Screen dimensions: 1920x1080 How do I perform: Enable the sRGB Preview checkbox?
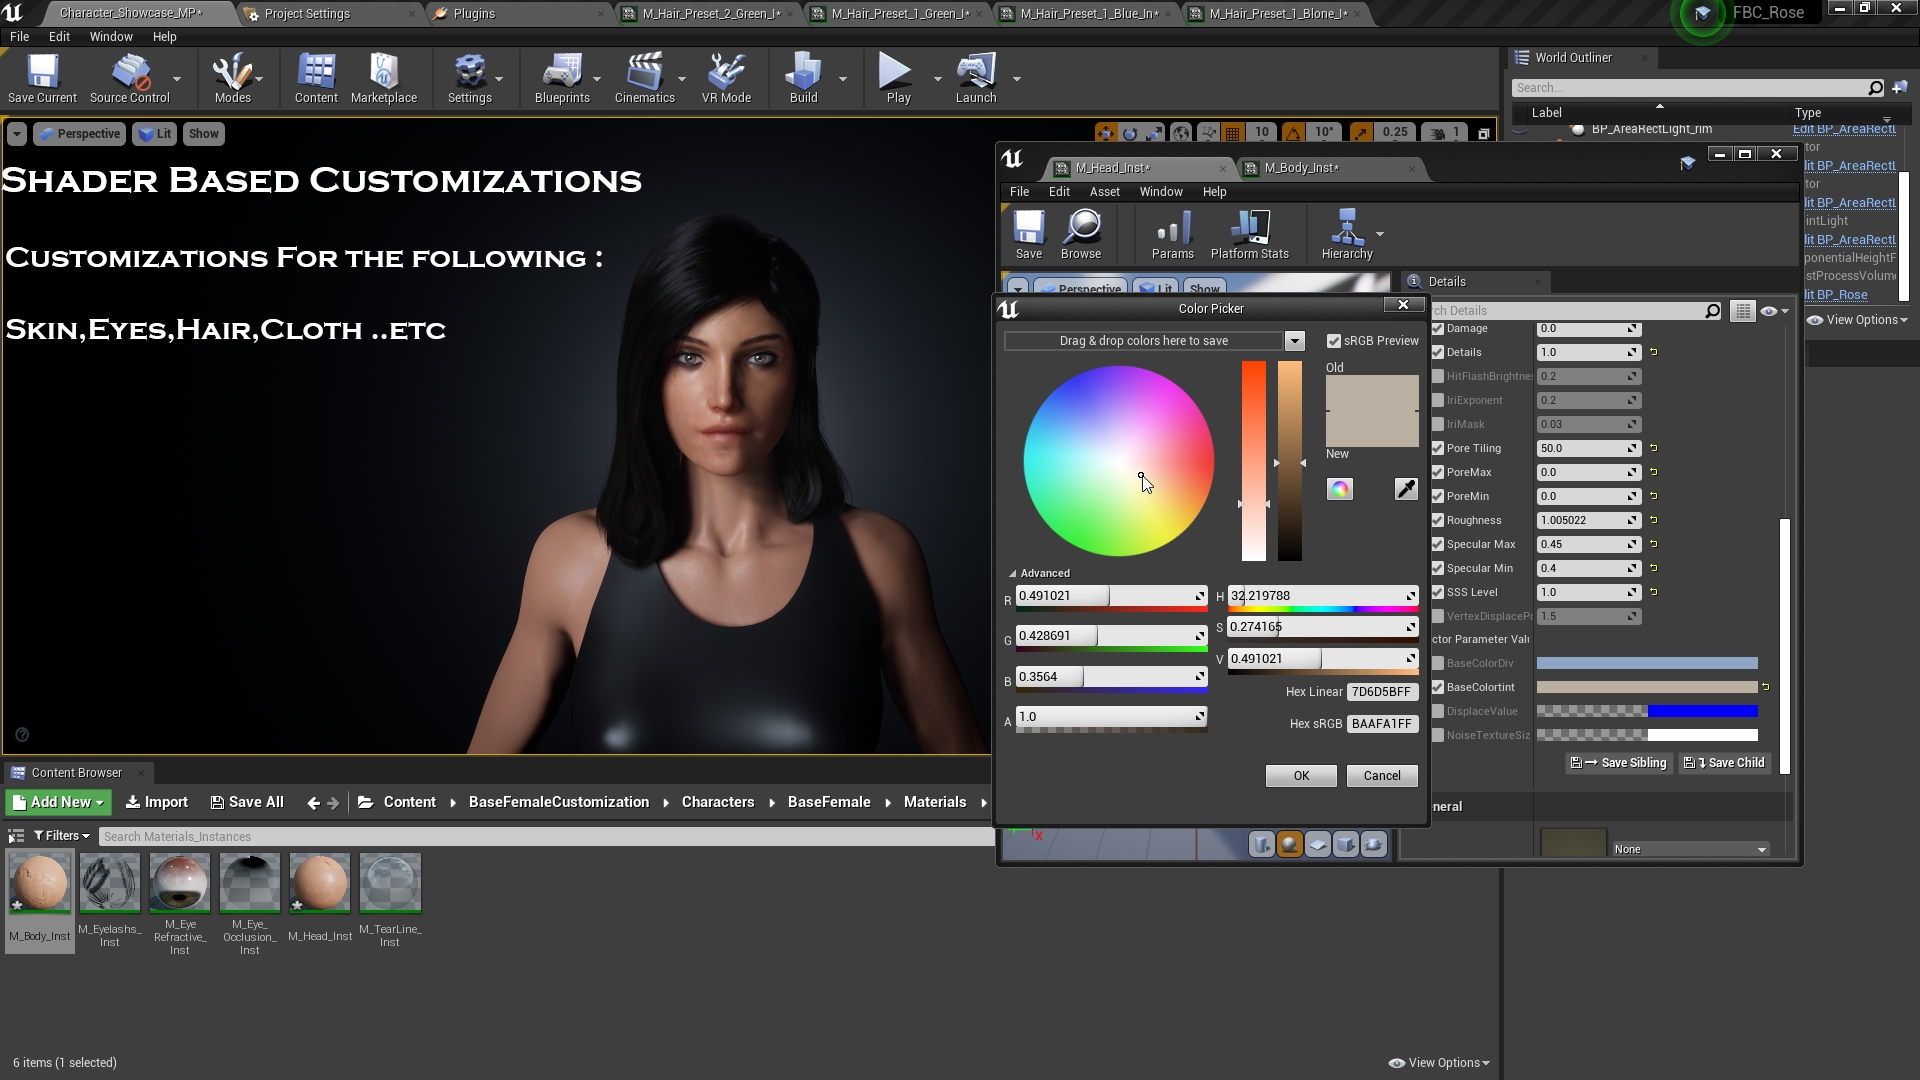tap(1334, 340)
